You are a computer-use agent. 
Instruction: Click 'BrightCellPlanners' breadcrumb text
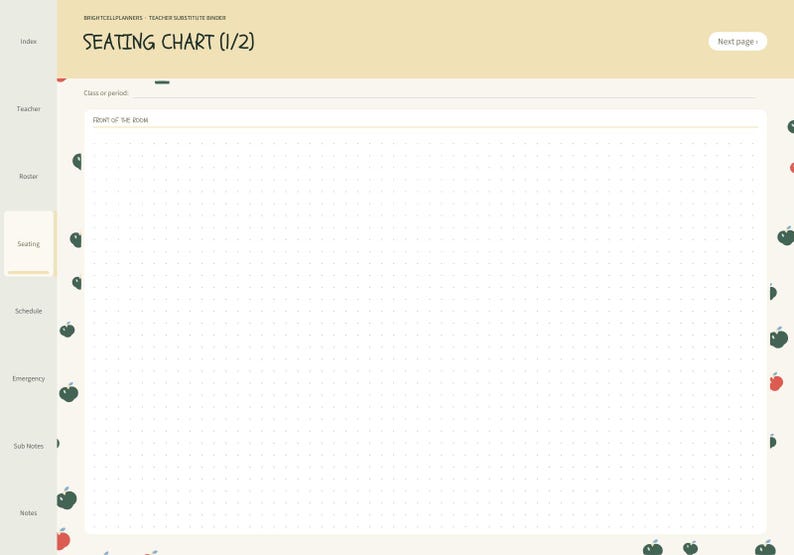[113, 18]
